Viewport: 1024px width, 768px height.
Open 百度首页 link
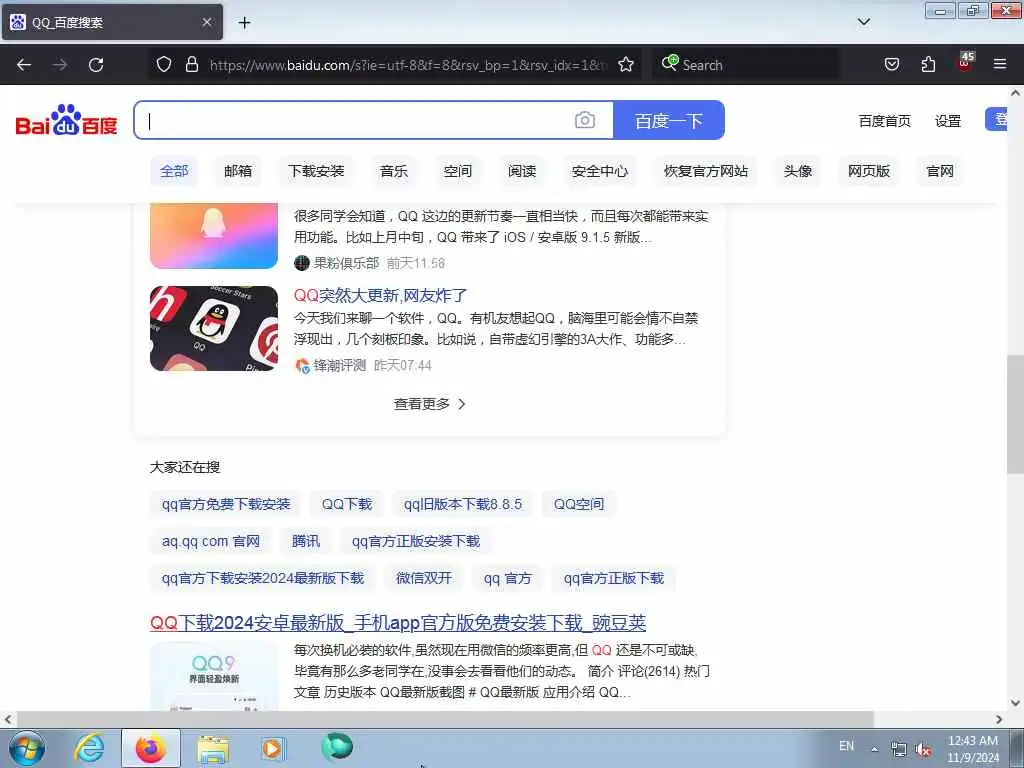click(x=884, y=121)
